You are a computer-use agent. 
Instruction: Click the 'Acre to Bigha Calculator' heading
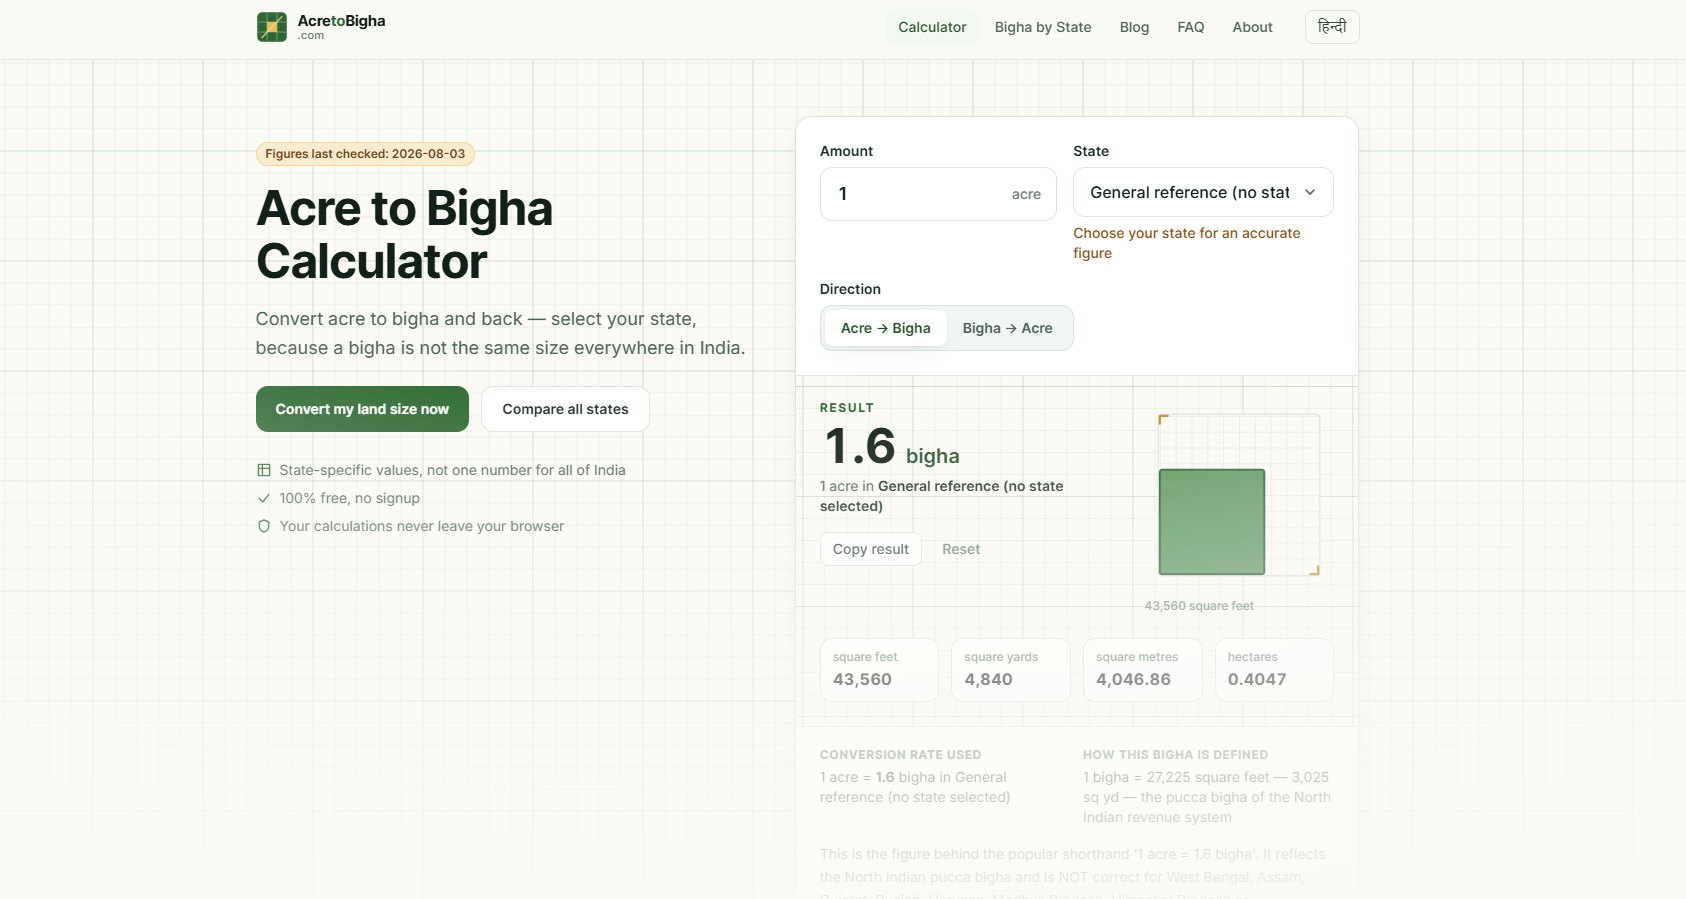point(404,235)
